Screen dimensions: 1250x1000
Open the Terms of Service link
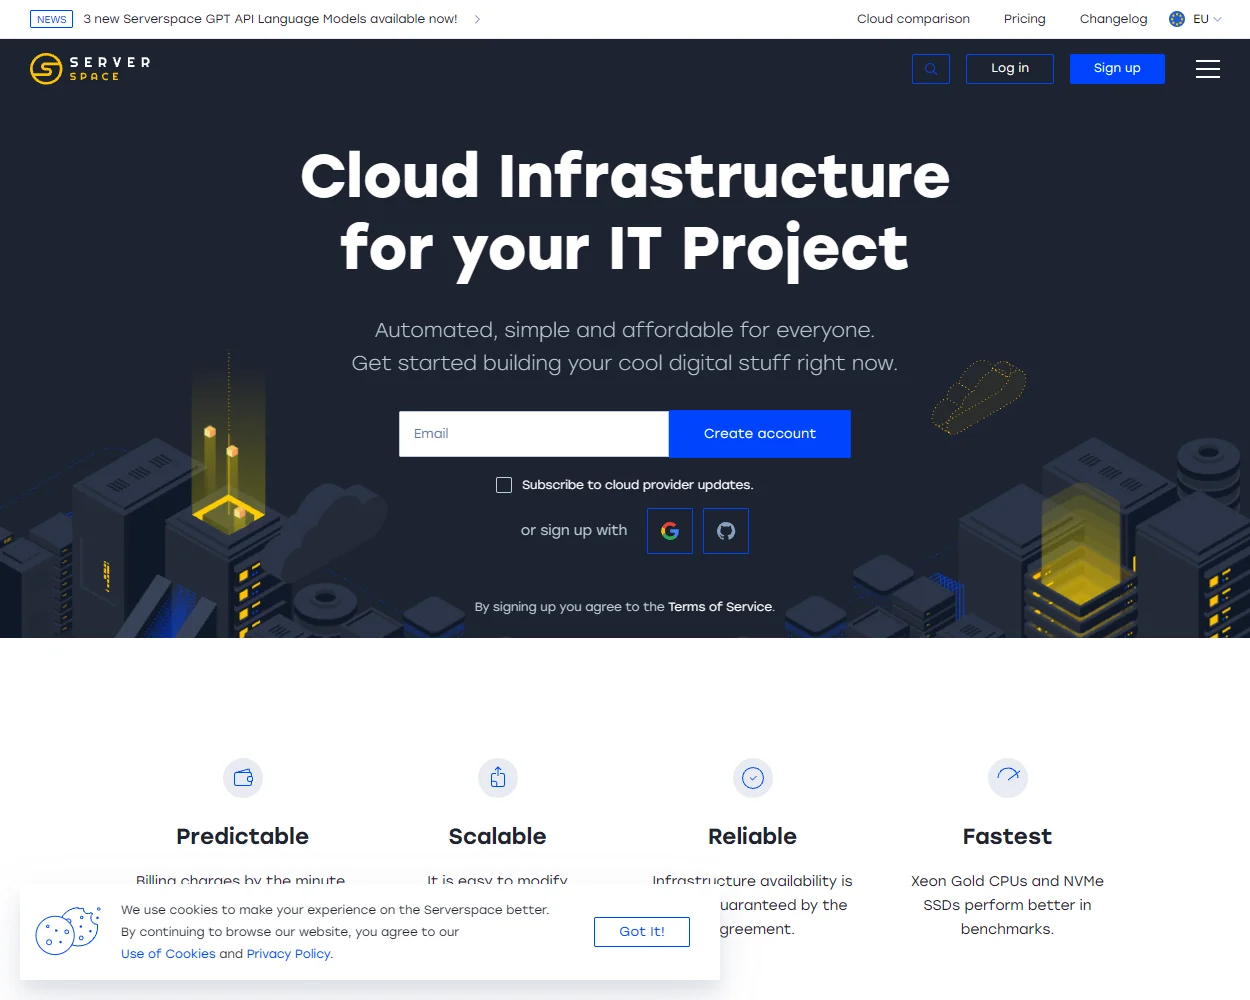pos(719,606)
